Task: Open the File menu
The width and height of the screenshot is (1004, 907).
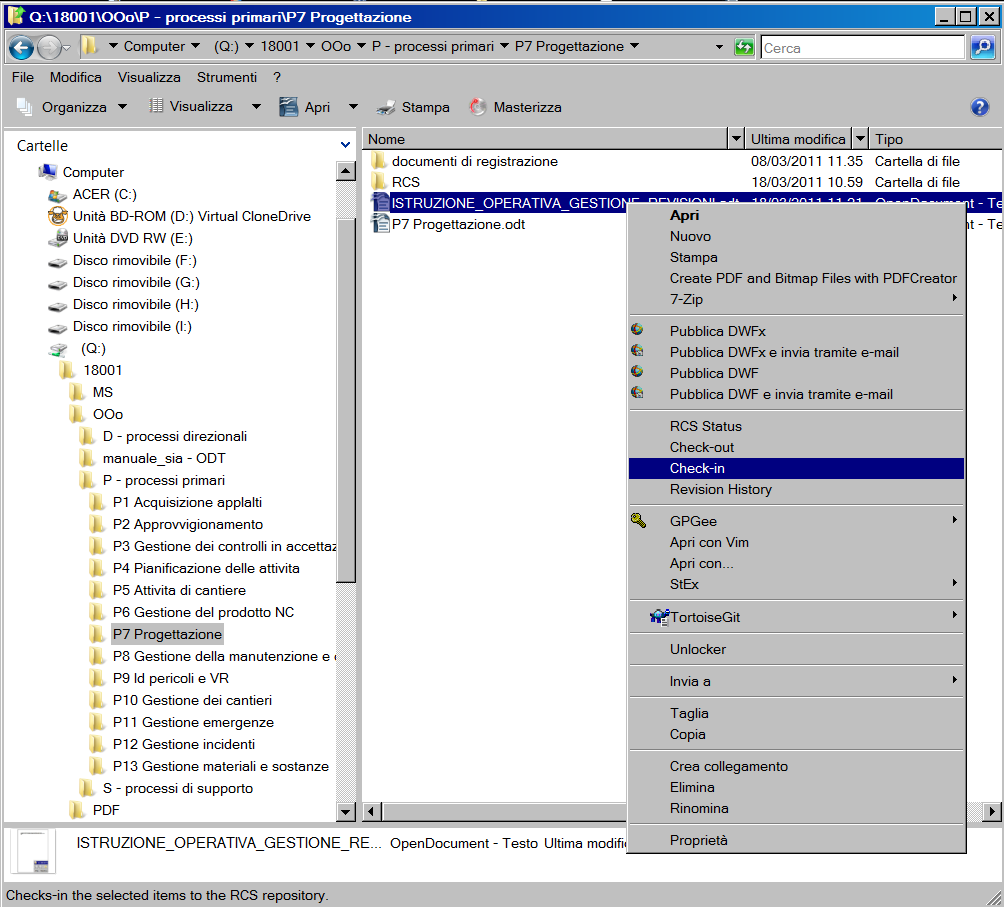Action: tap(22, 77)
